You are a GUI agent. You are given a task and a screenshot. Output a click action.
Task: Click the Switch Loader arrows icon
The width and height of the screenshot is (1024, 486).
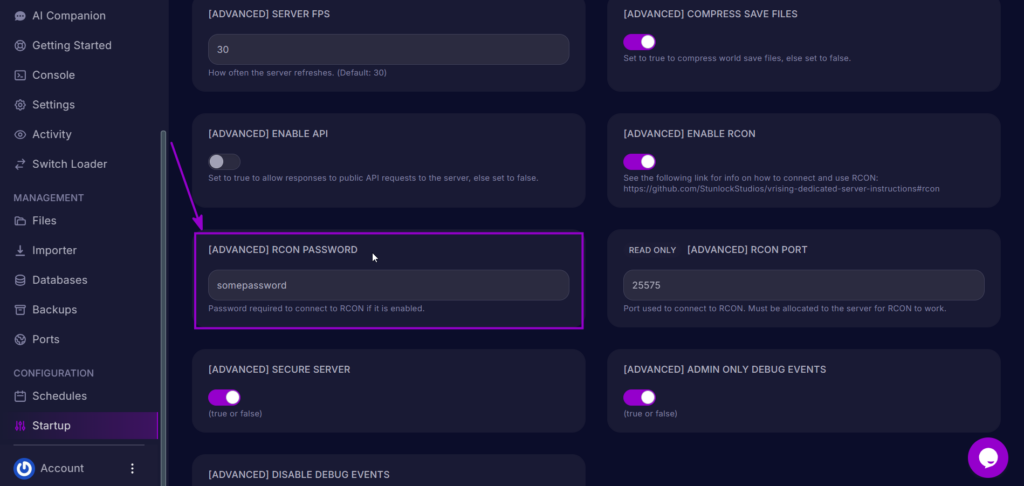[20, 164]
